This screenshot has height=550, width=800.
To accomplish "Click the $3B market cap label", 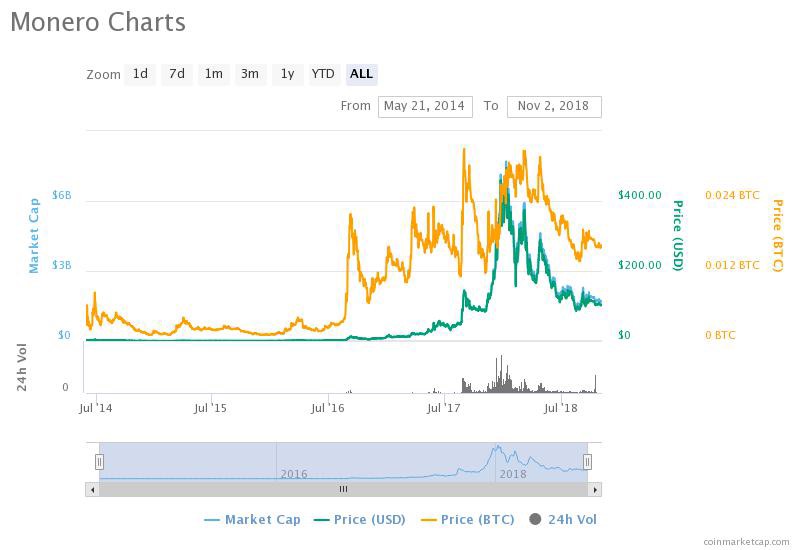I will pos(61,265).
